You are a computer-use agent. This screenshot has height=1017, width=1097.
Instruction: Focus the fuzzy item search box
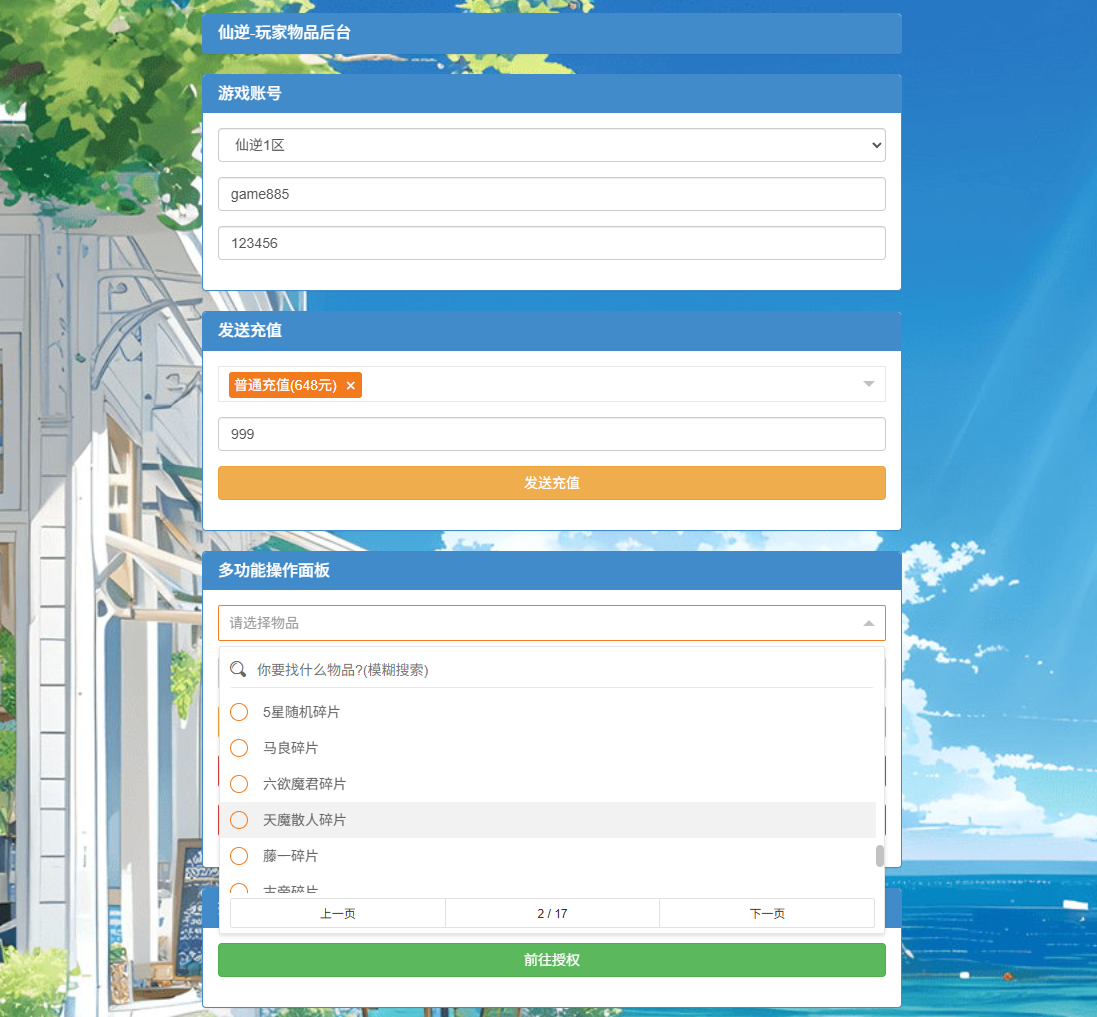pyautogui.click(x=560, y=669)
